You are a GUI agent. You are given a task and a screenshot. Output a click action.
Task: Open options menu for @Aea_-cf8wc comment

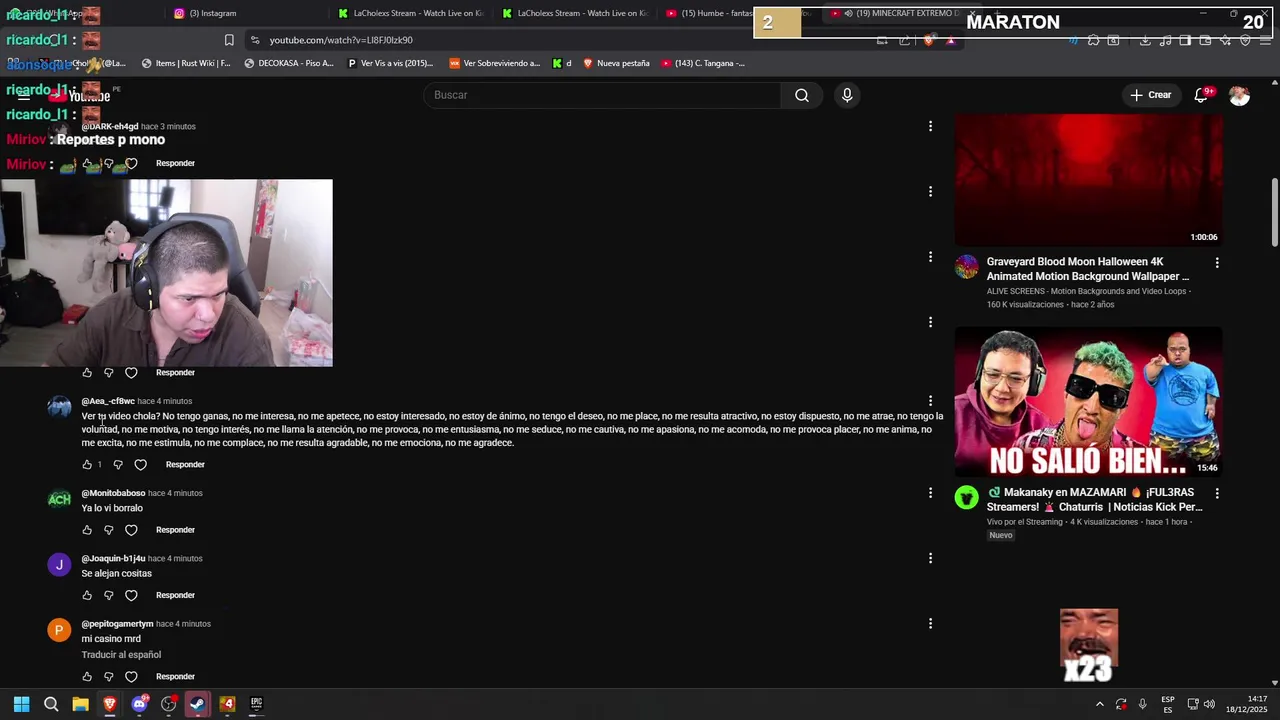[x=930, y=401]
